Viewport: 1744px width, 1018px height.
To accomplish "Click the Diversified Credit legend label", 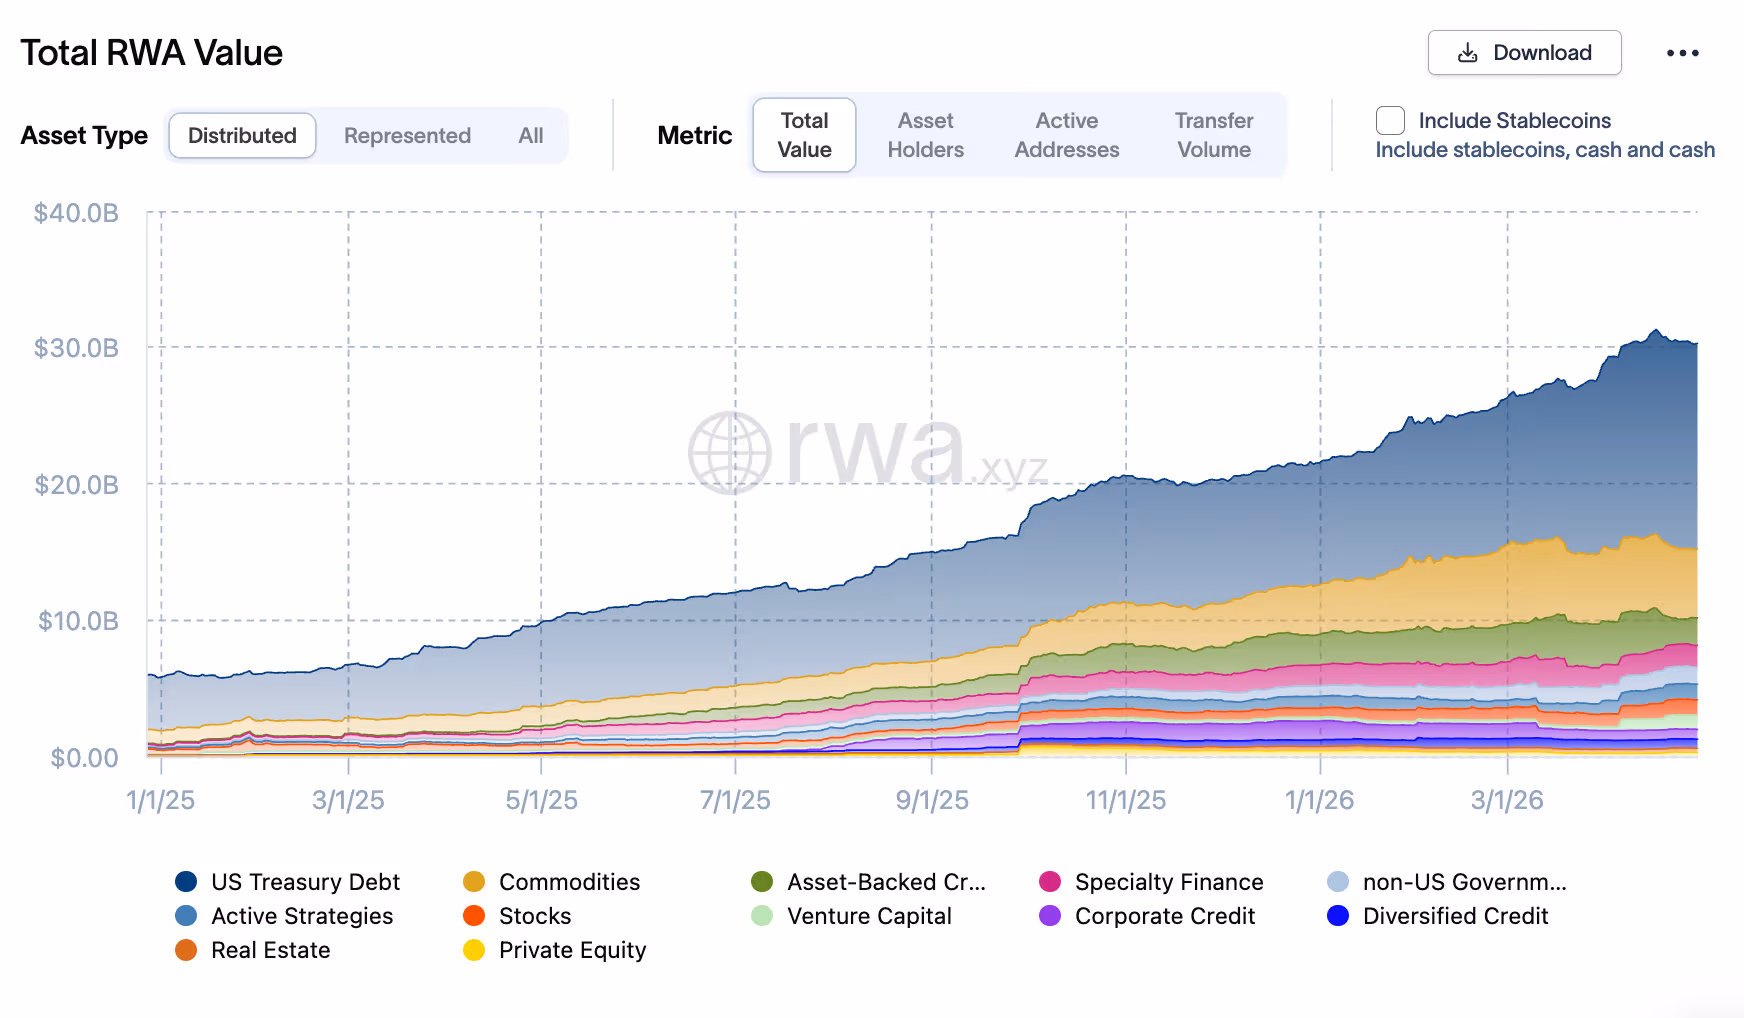I will [1455, 916].
